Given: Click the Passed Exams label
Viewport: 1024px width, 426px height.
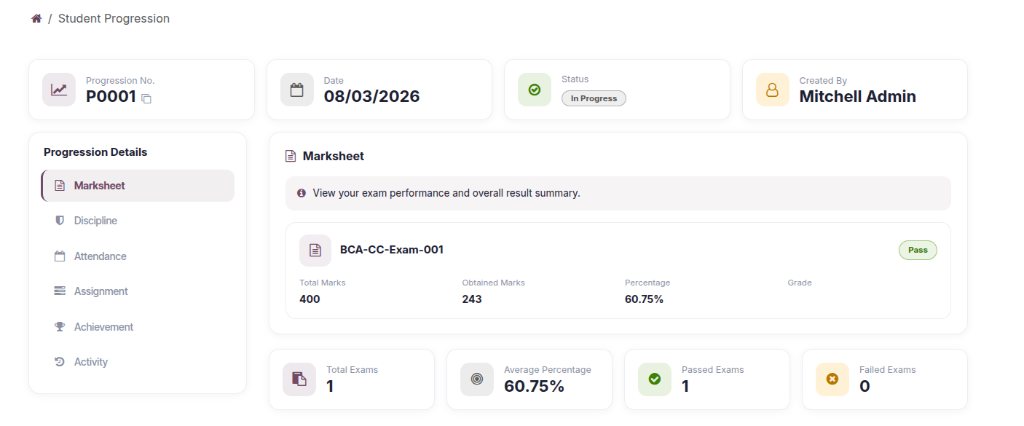Looking at the screenshot, I should pyautogui.click(x=712, y=370).
